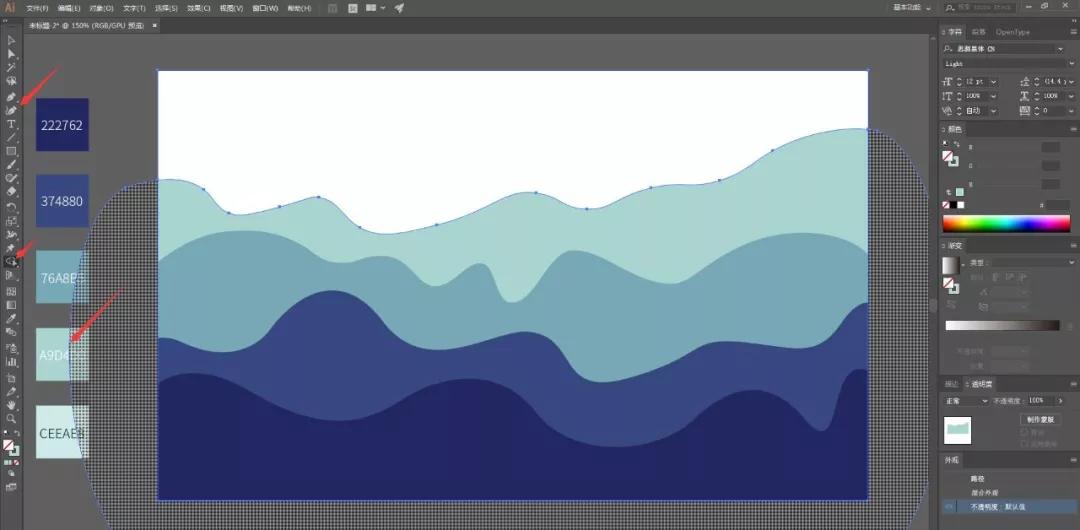Select the Shape Builder tool

coord(11,261)
